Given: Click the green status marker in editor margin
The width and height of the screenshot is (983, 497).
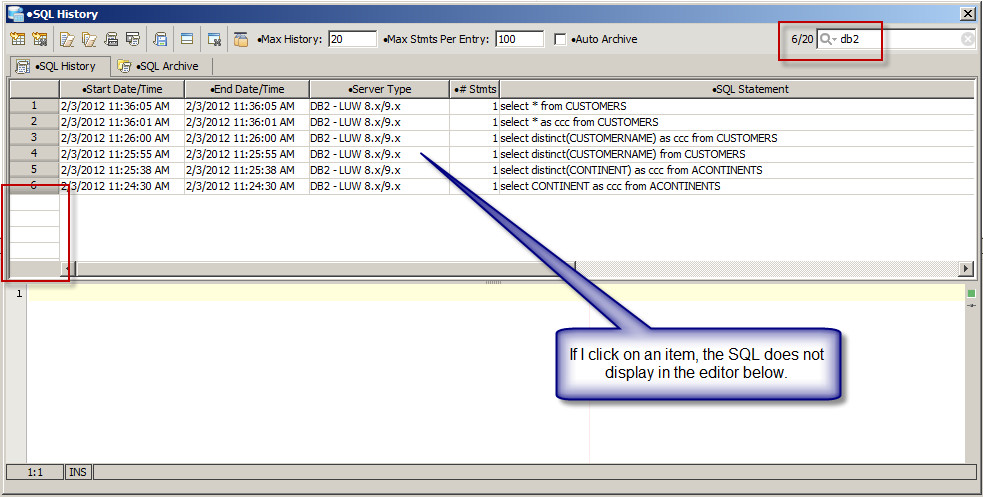Looking at the screenshot, I should pyautogui.click(x=971, y=293).
